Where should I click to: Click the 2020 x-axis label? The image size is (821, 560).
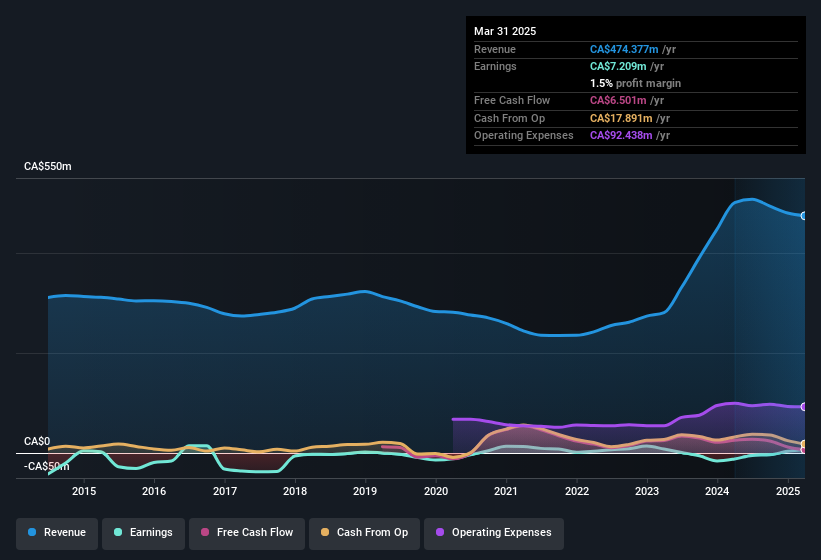tap(436, 491)
